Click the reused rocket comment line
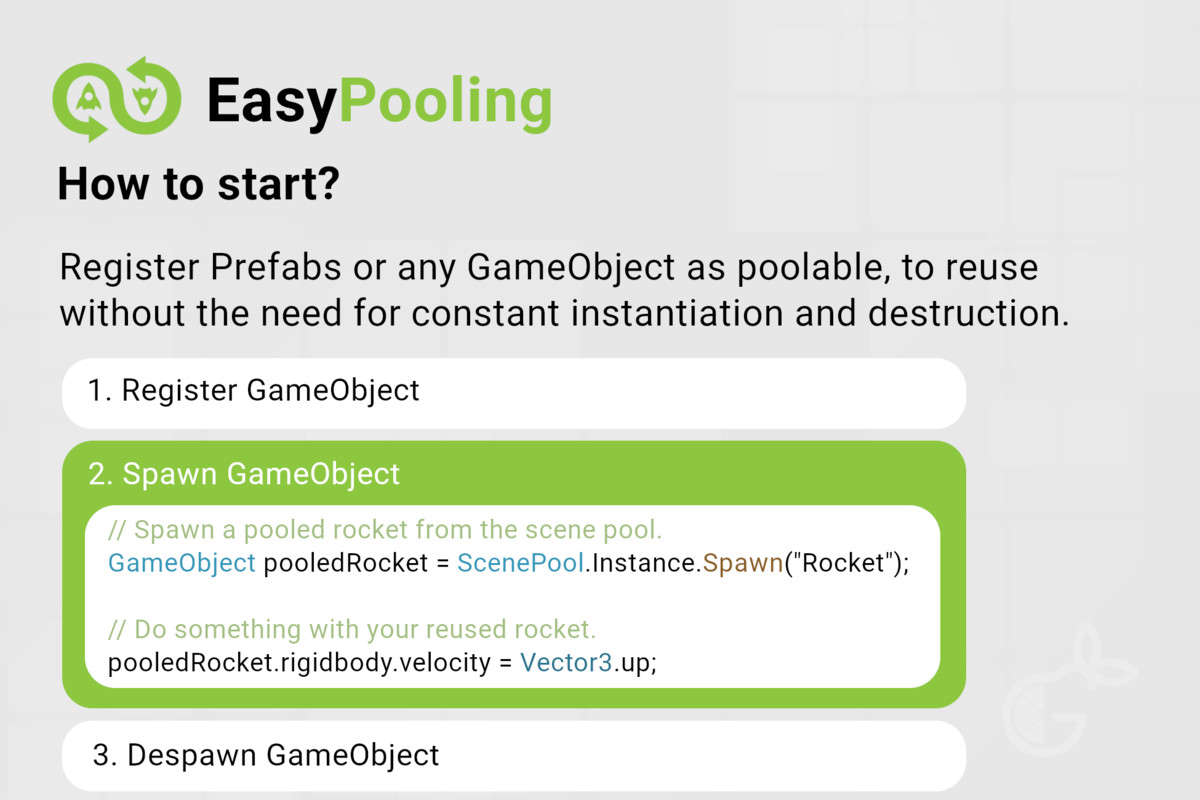The width and height of the screenshot is (1200, 800). [x=352, y=629]
